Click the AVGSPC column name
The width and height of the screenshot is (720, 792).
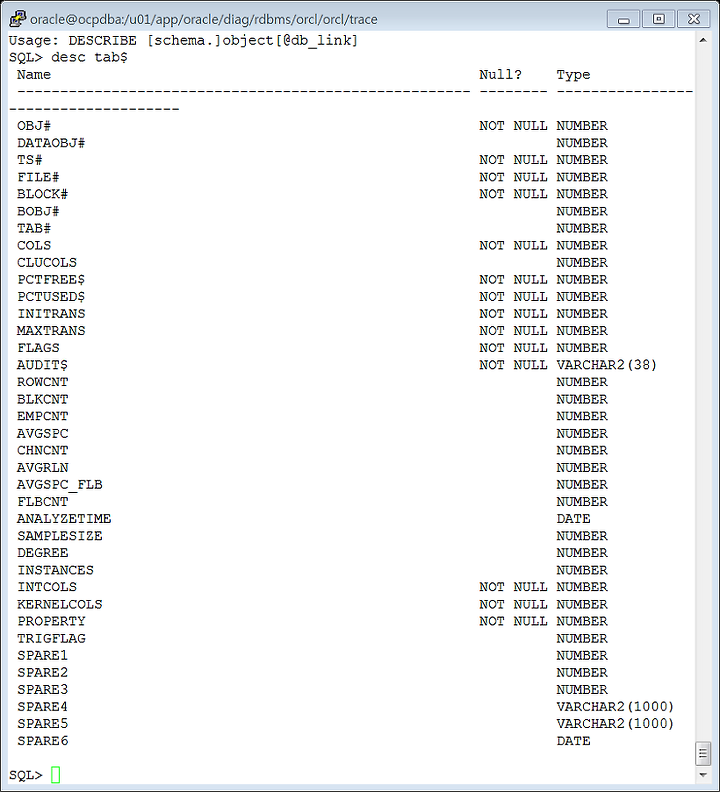click(x=42, y=434)
